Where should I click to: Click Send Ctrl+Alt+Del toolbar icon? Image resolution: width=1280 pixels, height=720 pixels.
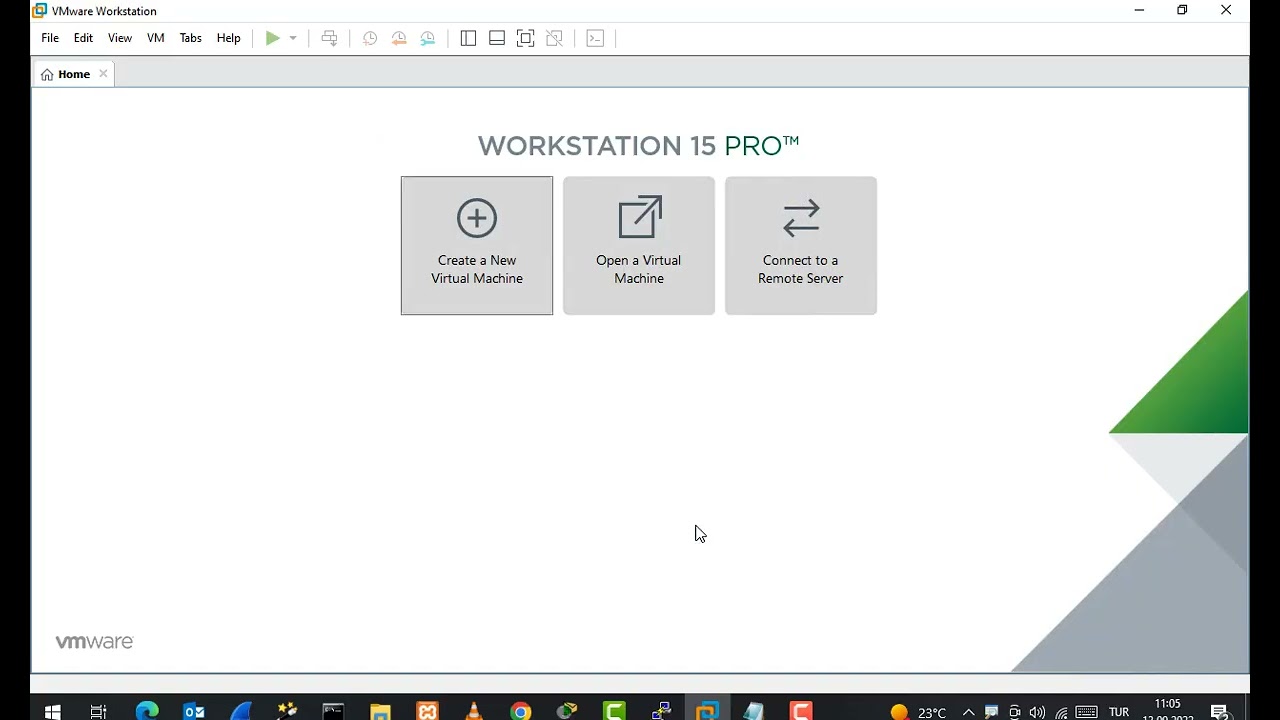pos(329,38)
